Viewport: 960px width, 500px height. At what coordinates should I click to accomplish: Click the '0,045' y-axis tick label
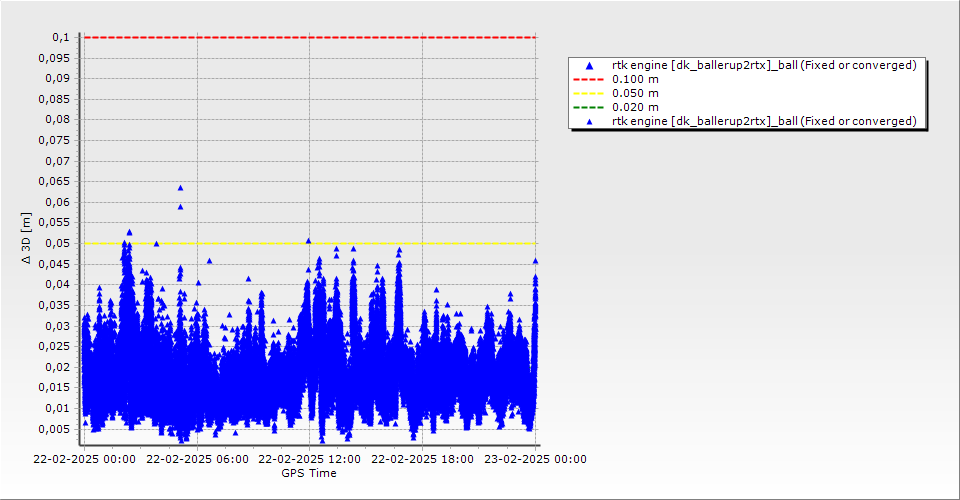pos(54,264)
